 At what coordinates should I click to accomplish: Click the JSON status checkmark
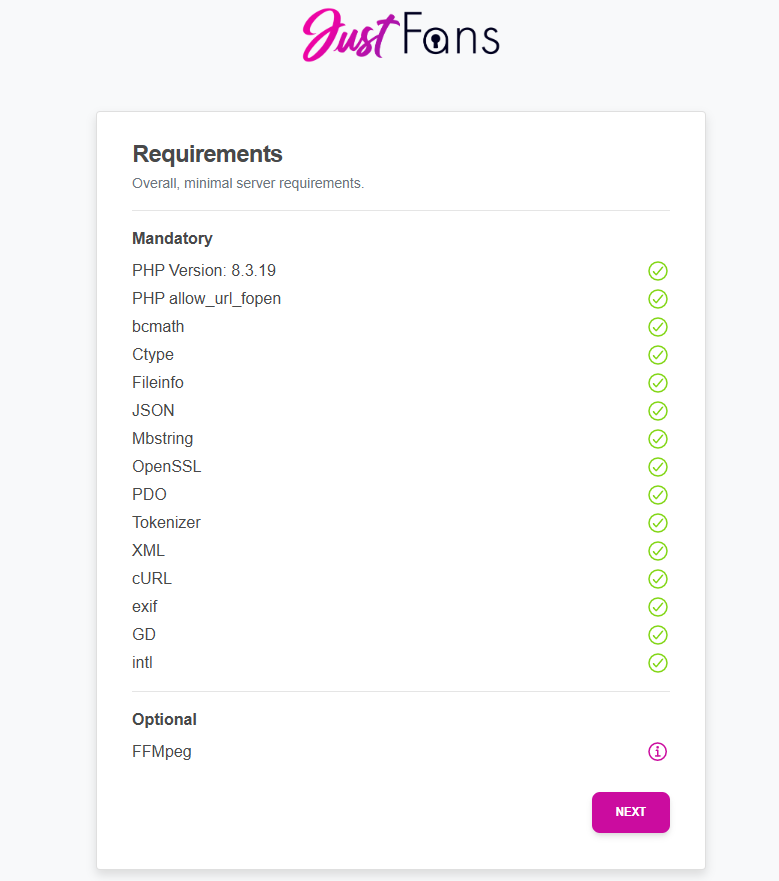point(657,411)
